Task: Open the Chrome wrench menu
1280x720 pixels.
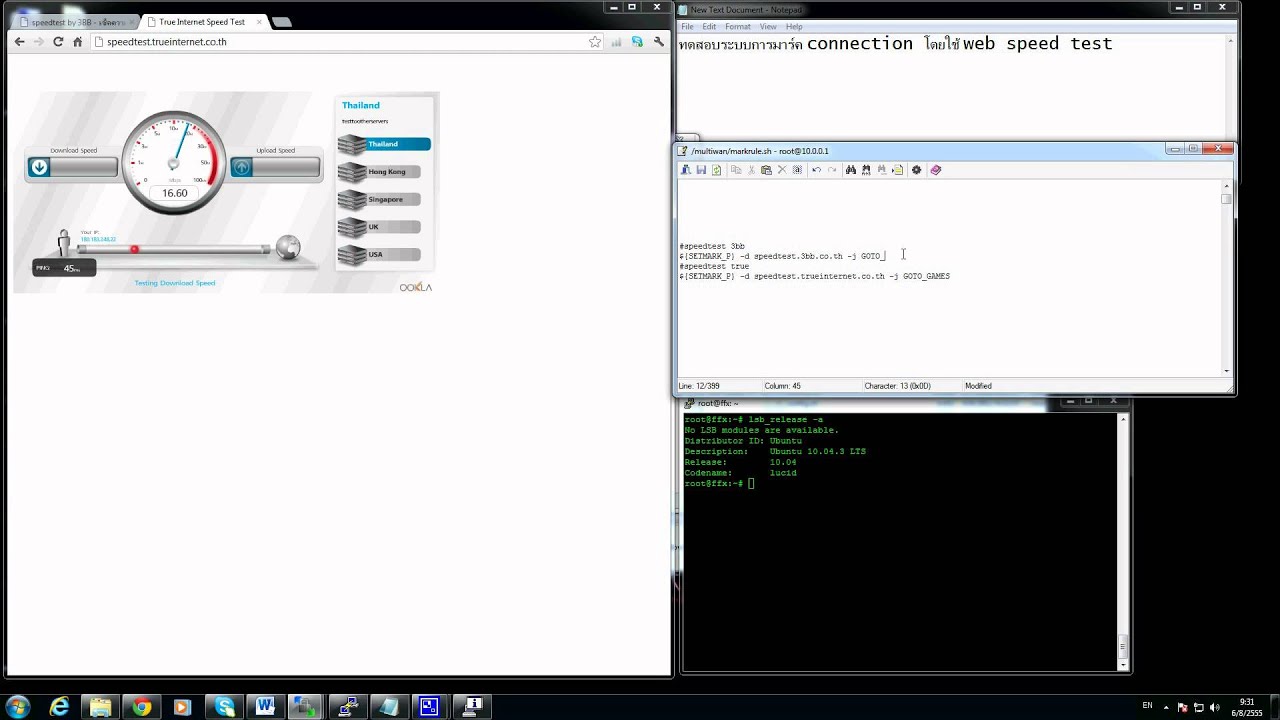Action: point(658,42)
